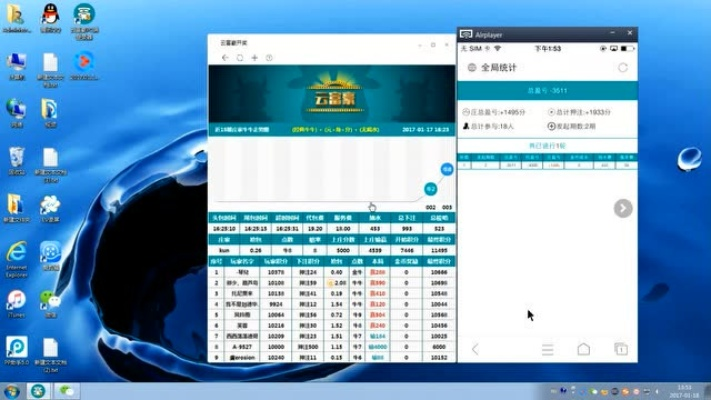
Task: Click the 庄总盈亏 +1495分 statistic
Action: pyautogui.click(x=494, y=112)
